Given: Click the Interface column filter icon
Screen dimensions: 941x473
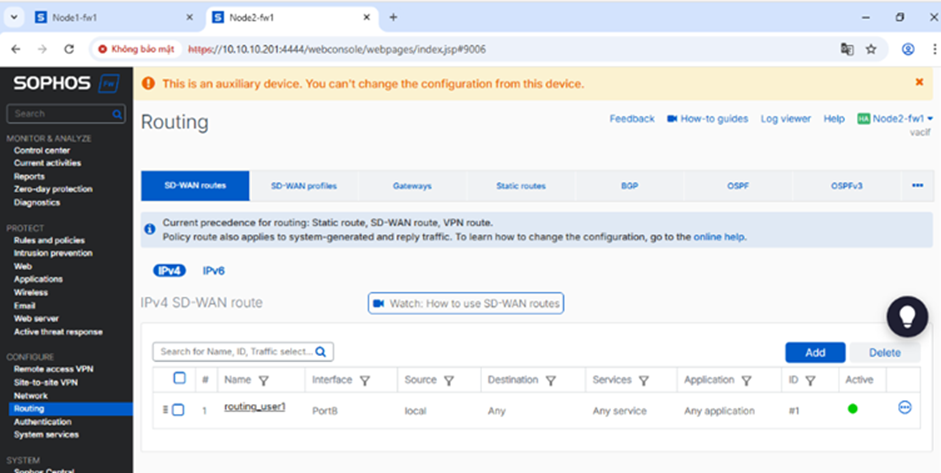Looking at the screenshot, I should pos(365,381).
